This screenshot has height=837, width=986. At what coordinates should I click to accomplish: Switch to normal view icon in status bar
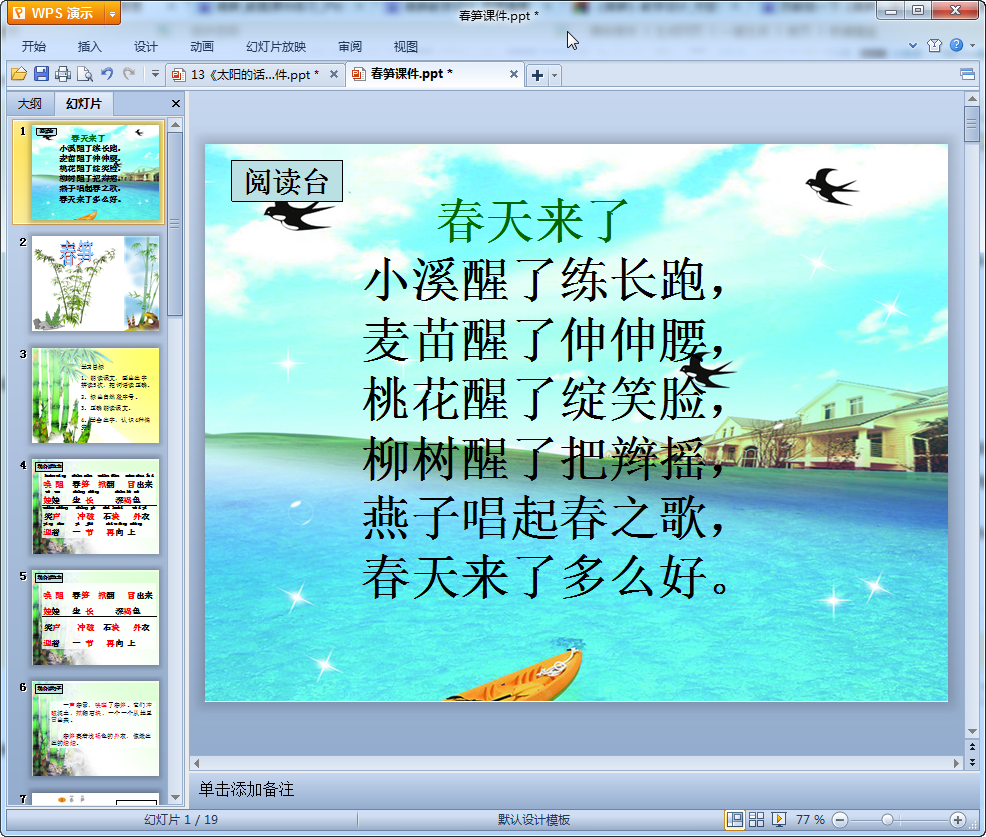click(x=734, y=819)
